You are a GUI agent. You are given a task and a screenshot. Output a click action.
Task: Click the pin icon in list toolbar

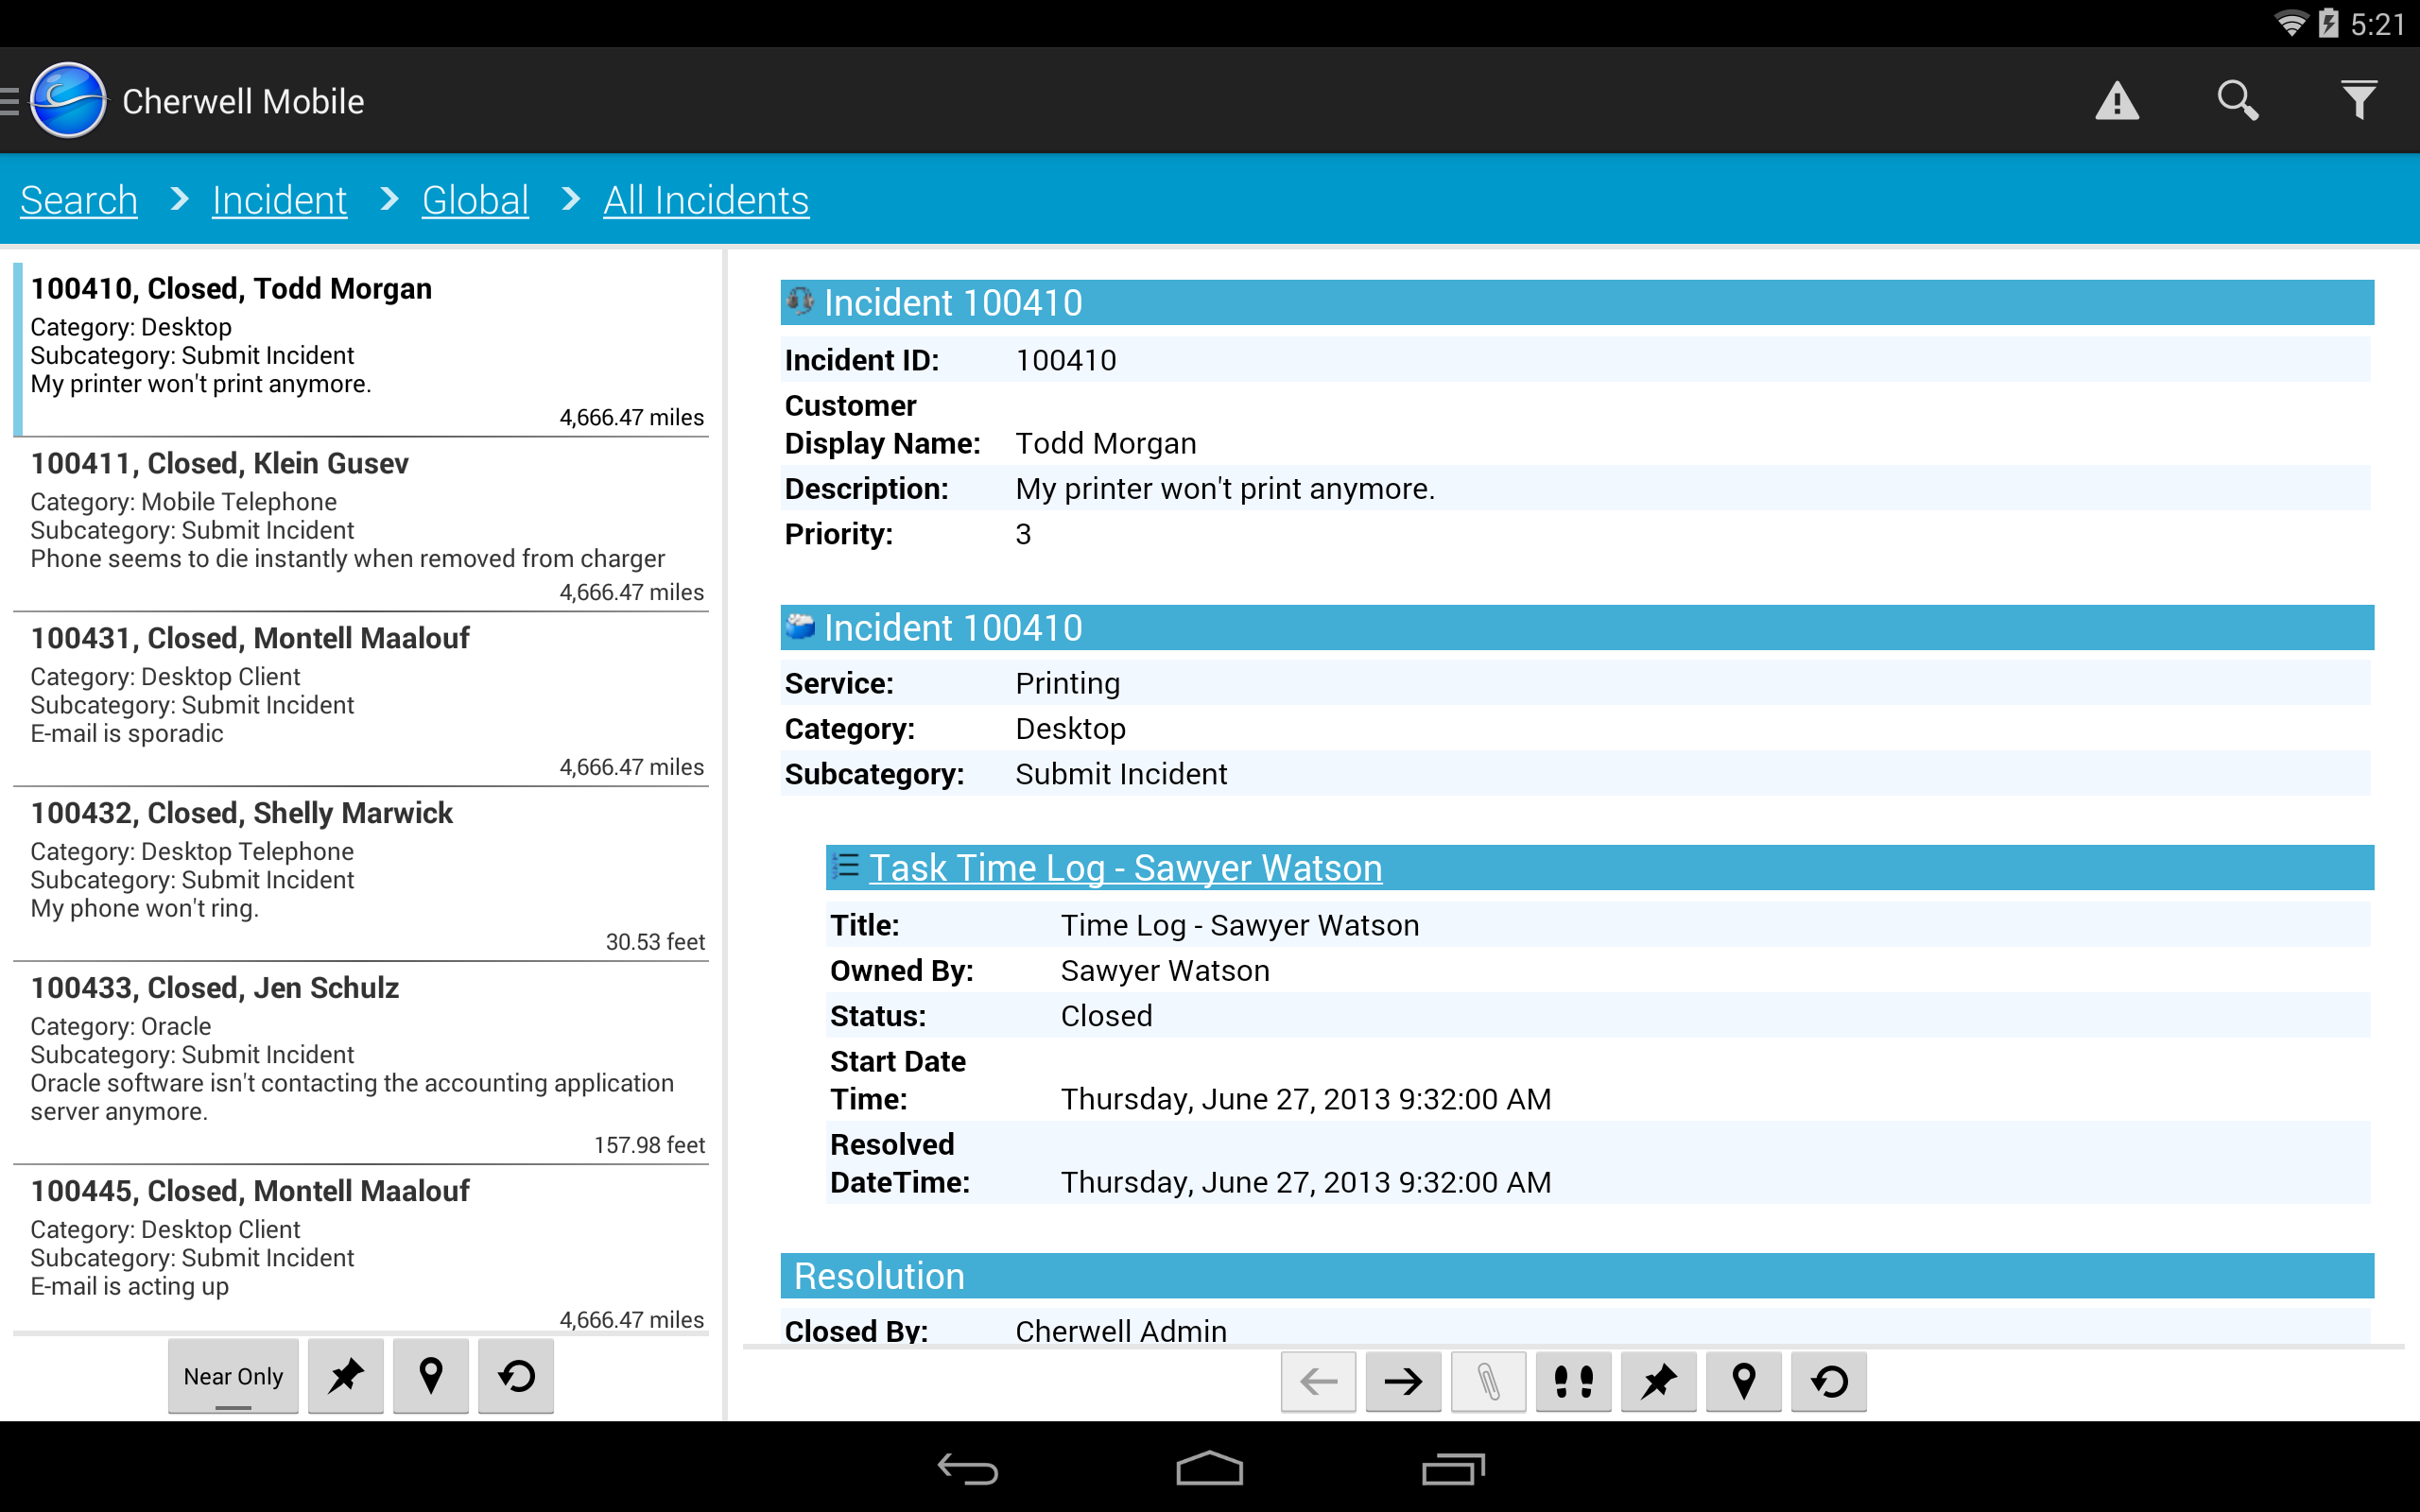tap(346, 1376)
